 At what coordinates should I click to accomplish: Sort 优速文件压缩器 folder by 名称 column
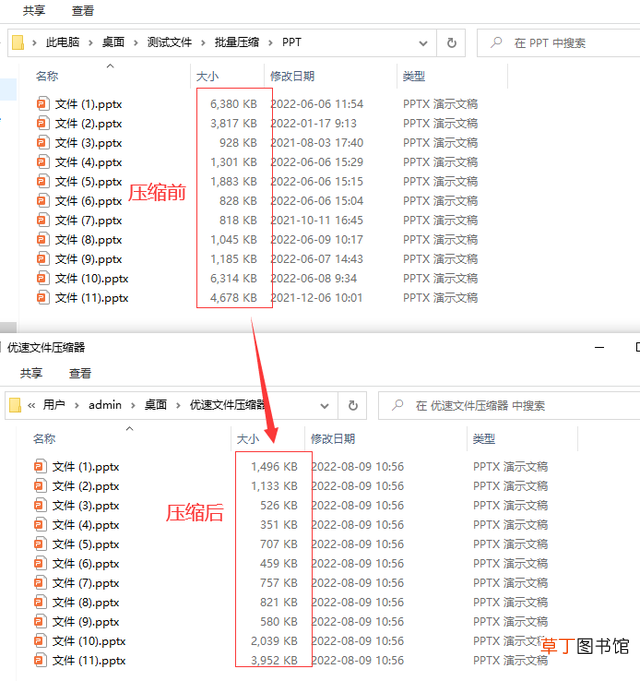pos(44,439)
